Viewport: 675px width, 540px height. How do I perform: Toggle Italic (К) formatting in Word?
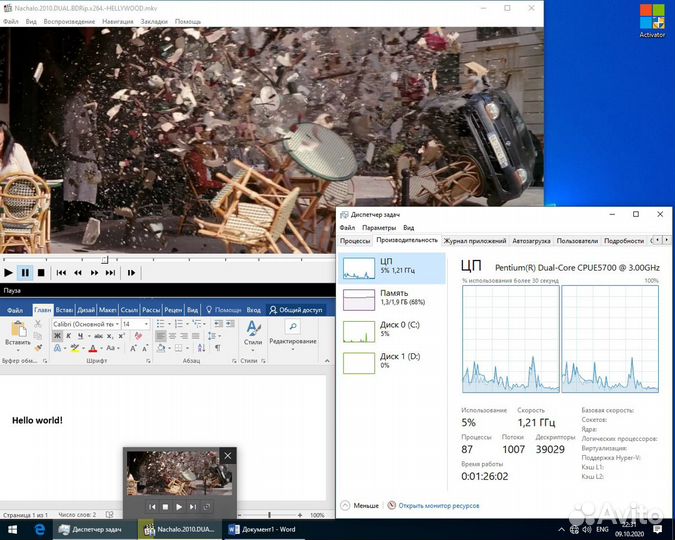tap(68, 335)
